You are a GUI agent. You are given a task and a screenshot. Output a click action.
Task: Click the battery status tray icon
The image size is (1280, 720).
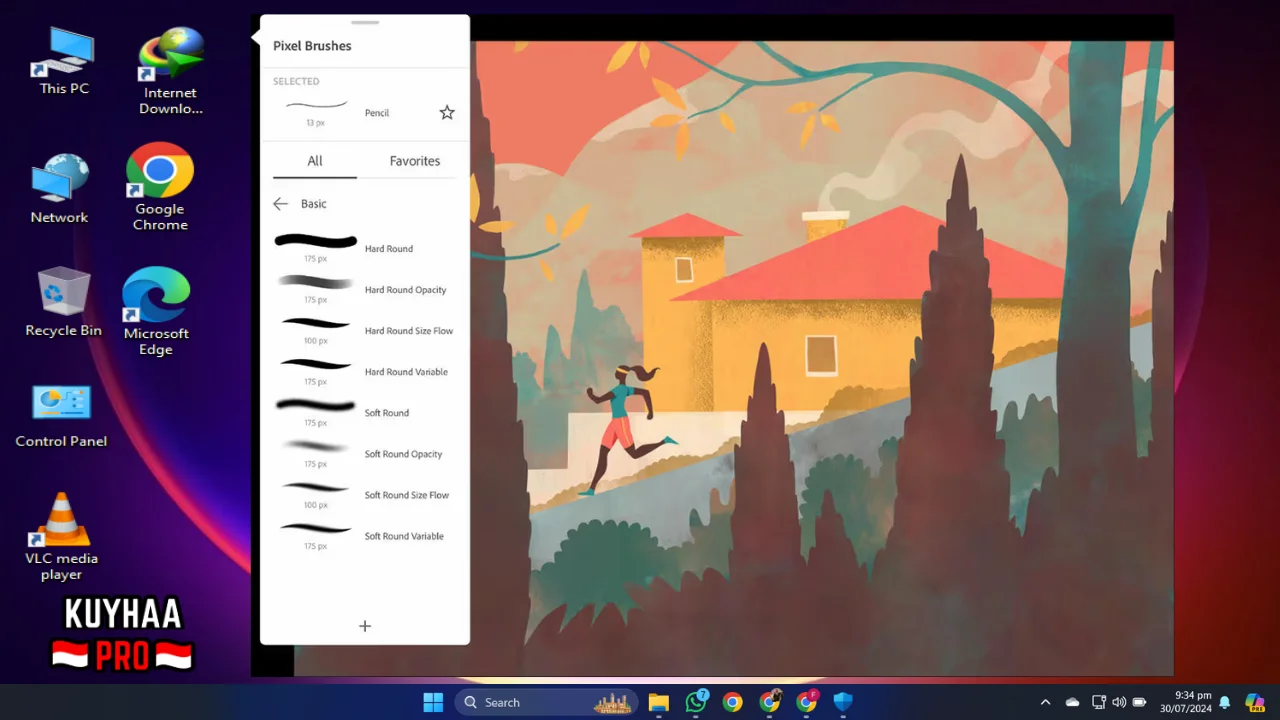[1139, 702]
